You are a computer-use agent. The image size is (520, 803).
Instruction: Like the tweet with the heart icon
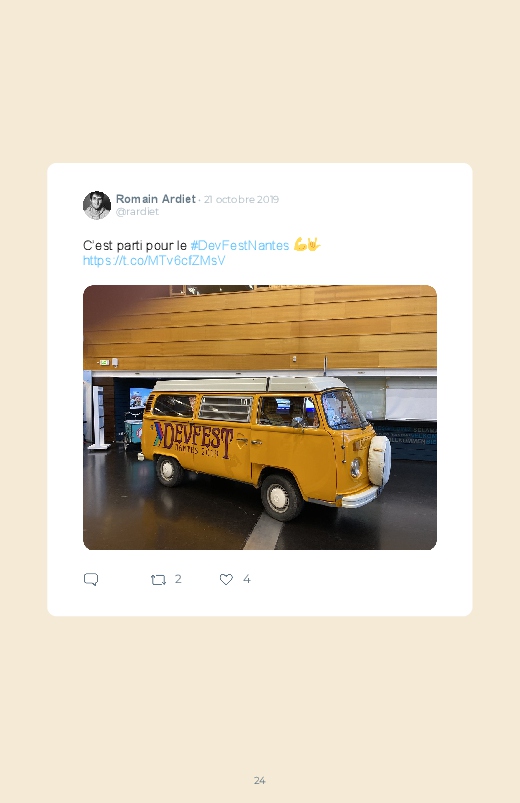coord(226,579)
